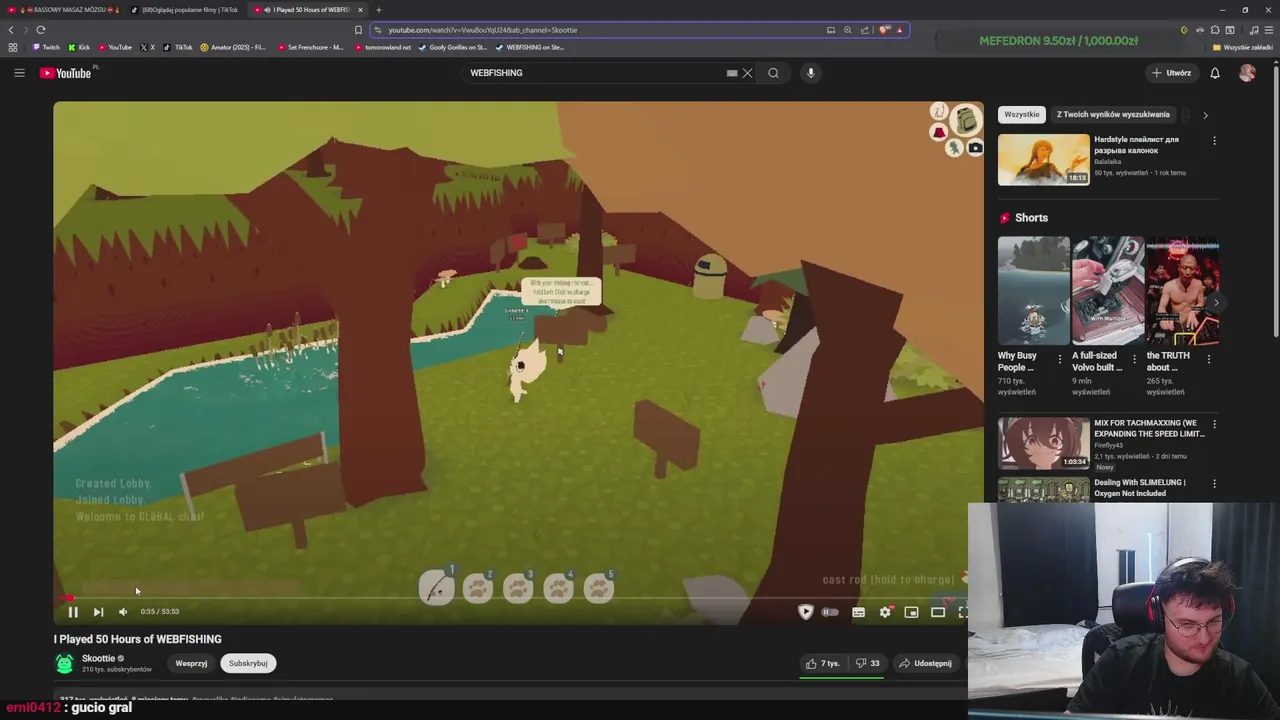Image resolution: width=1280 pixels, height=720 pixels.
Task: Open the Twitch bookmark
Action: 46,47
